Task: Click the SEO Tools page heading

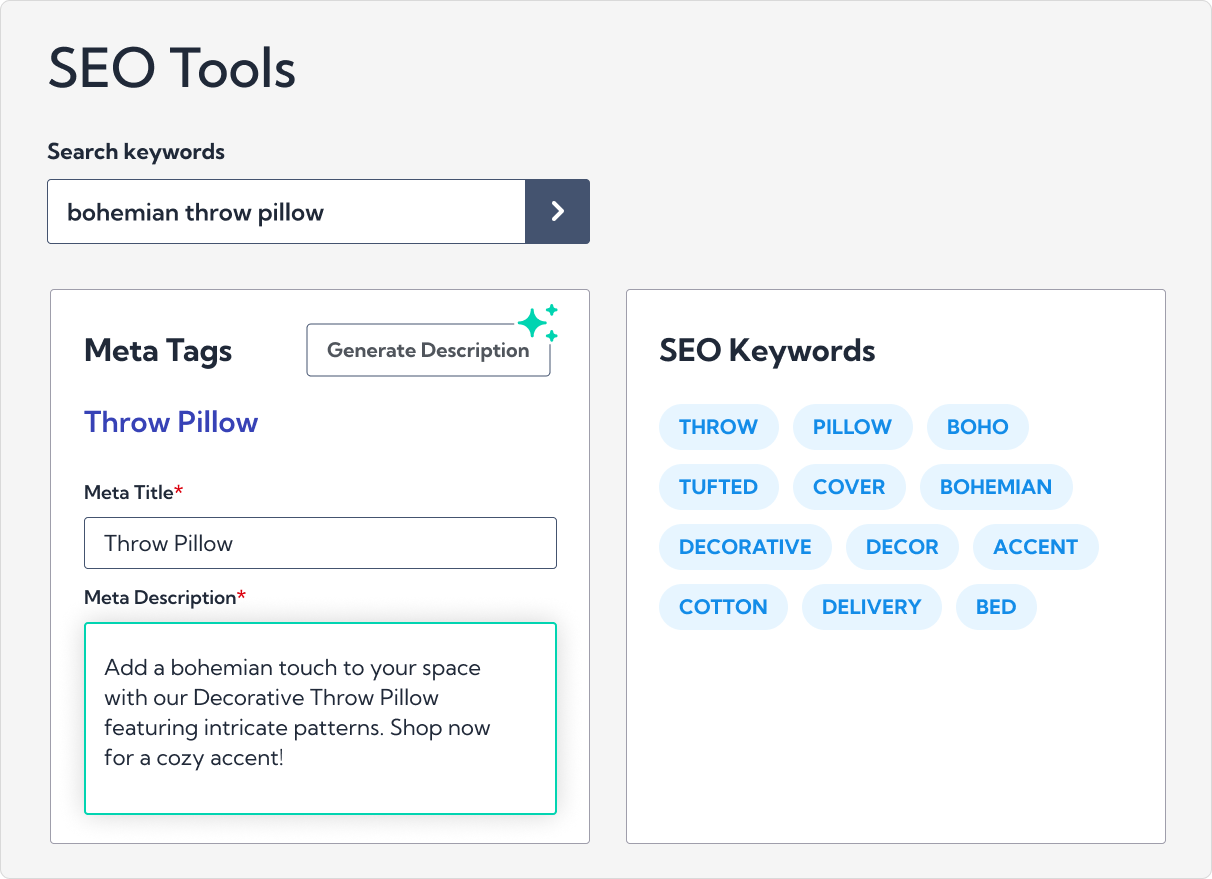Action: [x=172, y=70]
